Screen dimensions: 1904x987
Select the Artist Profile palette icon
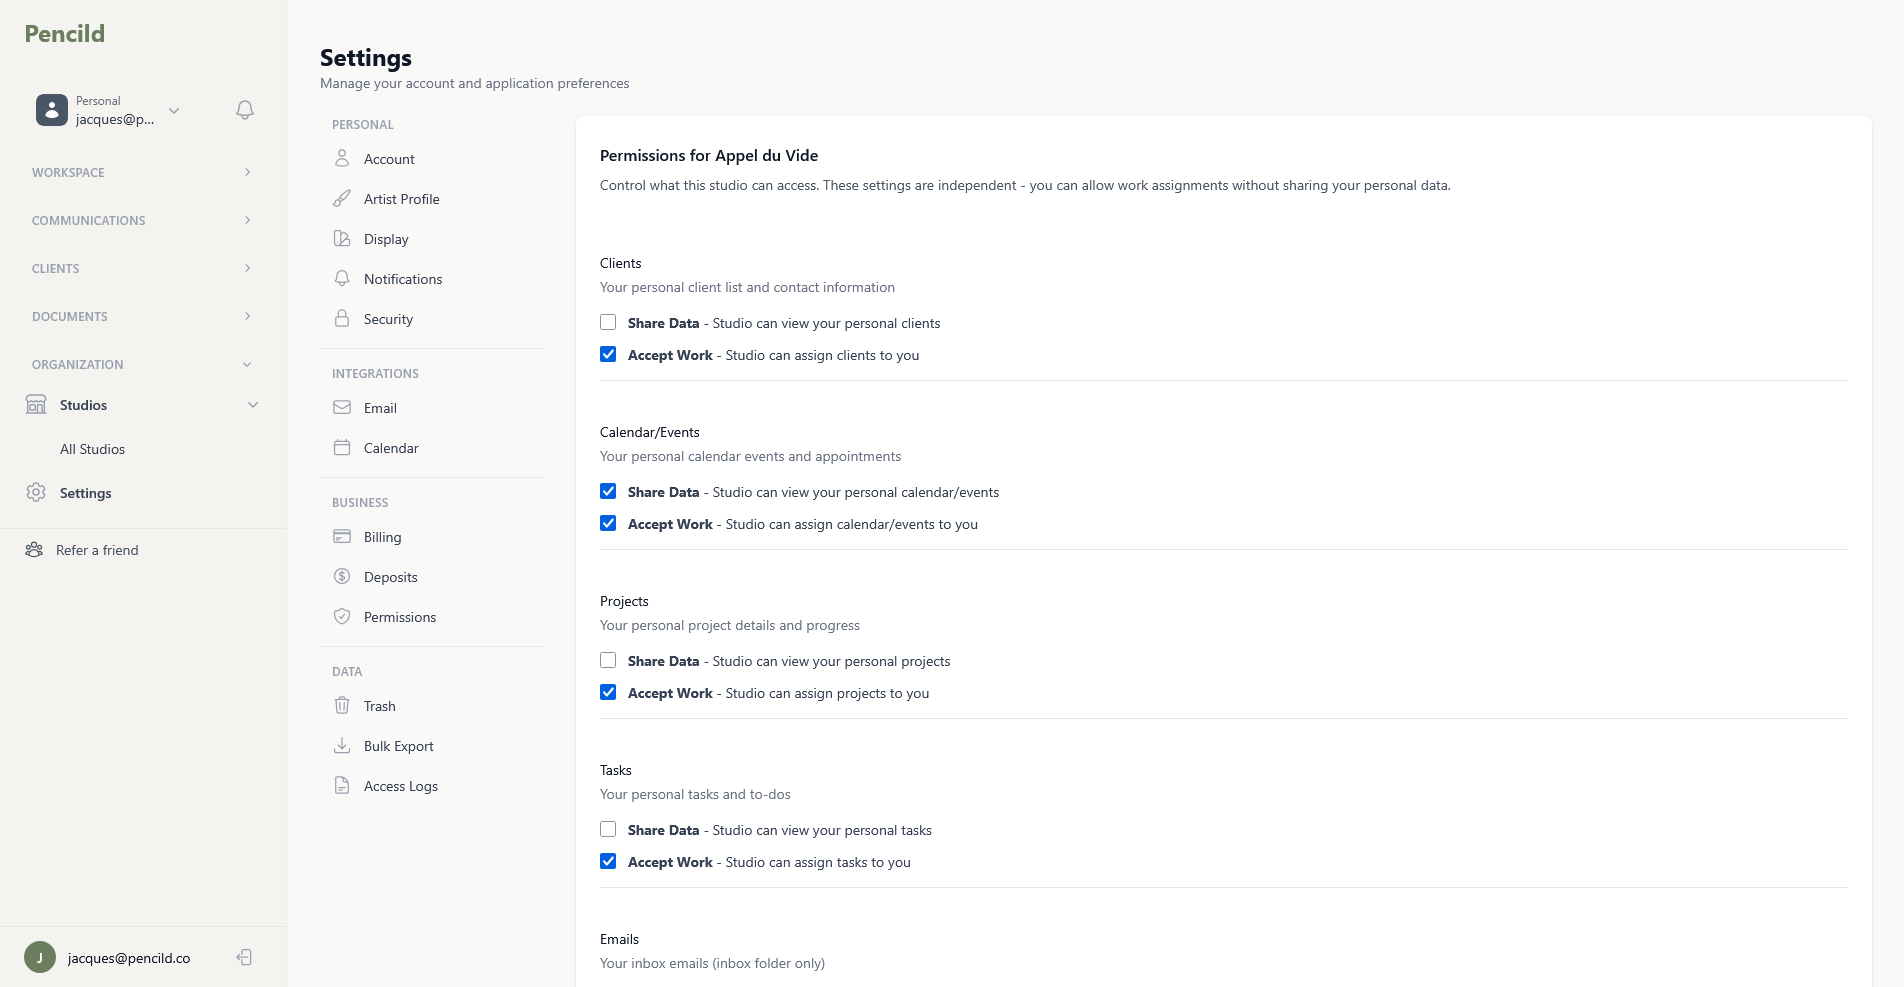tap(342, 198)
